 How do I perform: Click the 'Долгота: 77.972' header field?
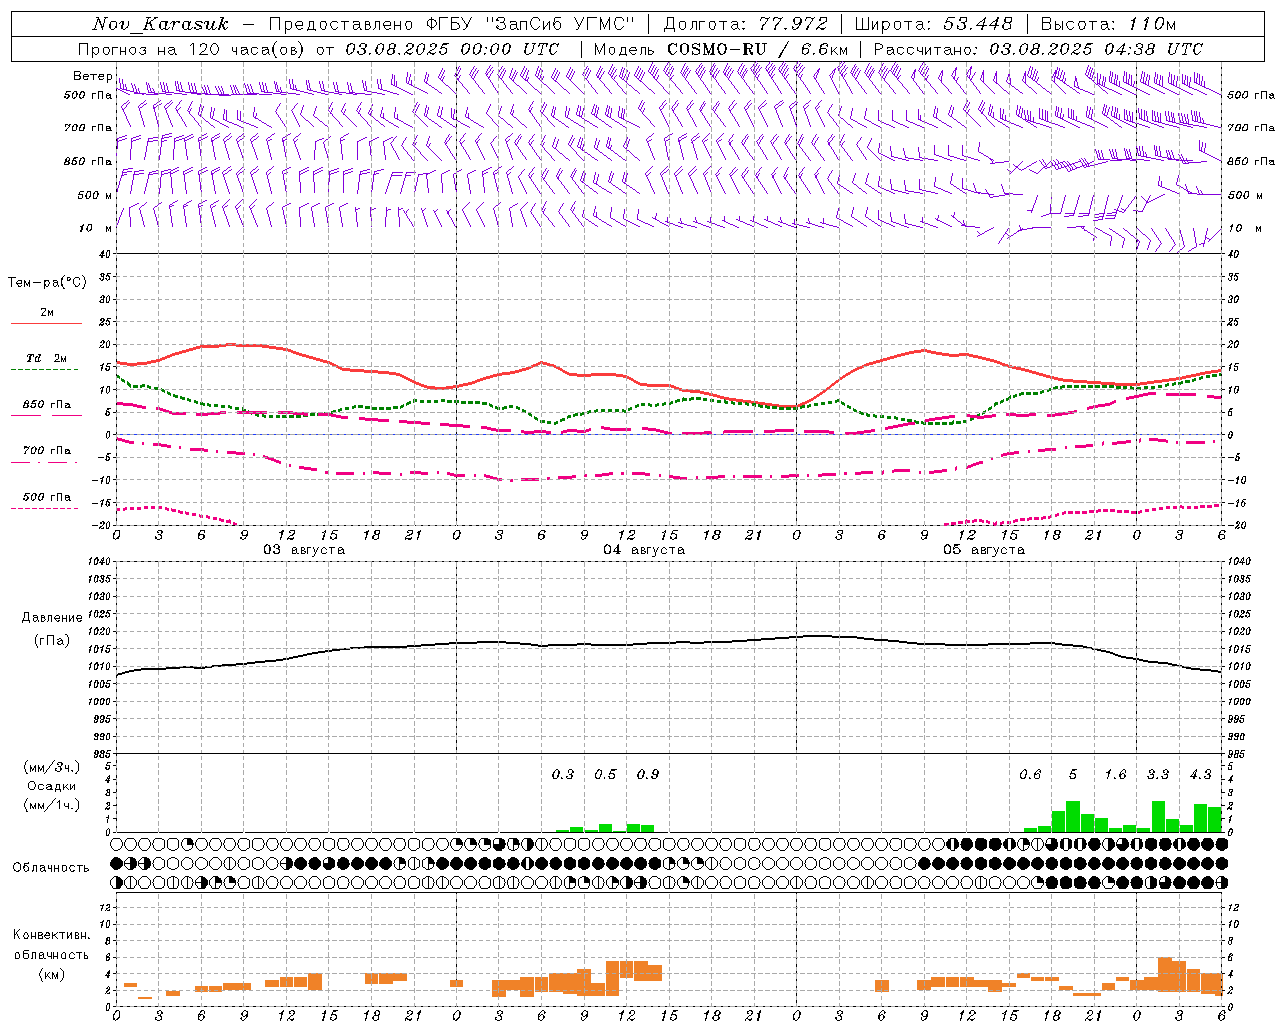tap(746, 24)
